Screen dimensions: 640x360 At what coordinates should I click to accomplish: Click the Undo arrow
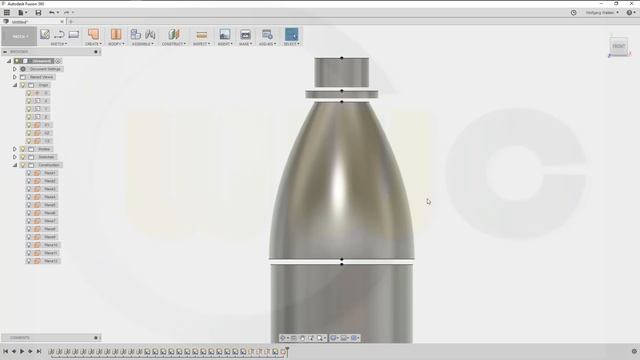[x=51, y=13]
